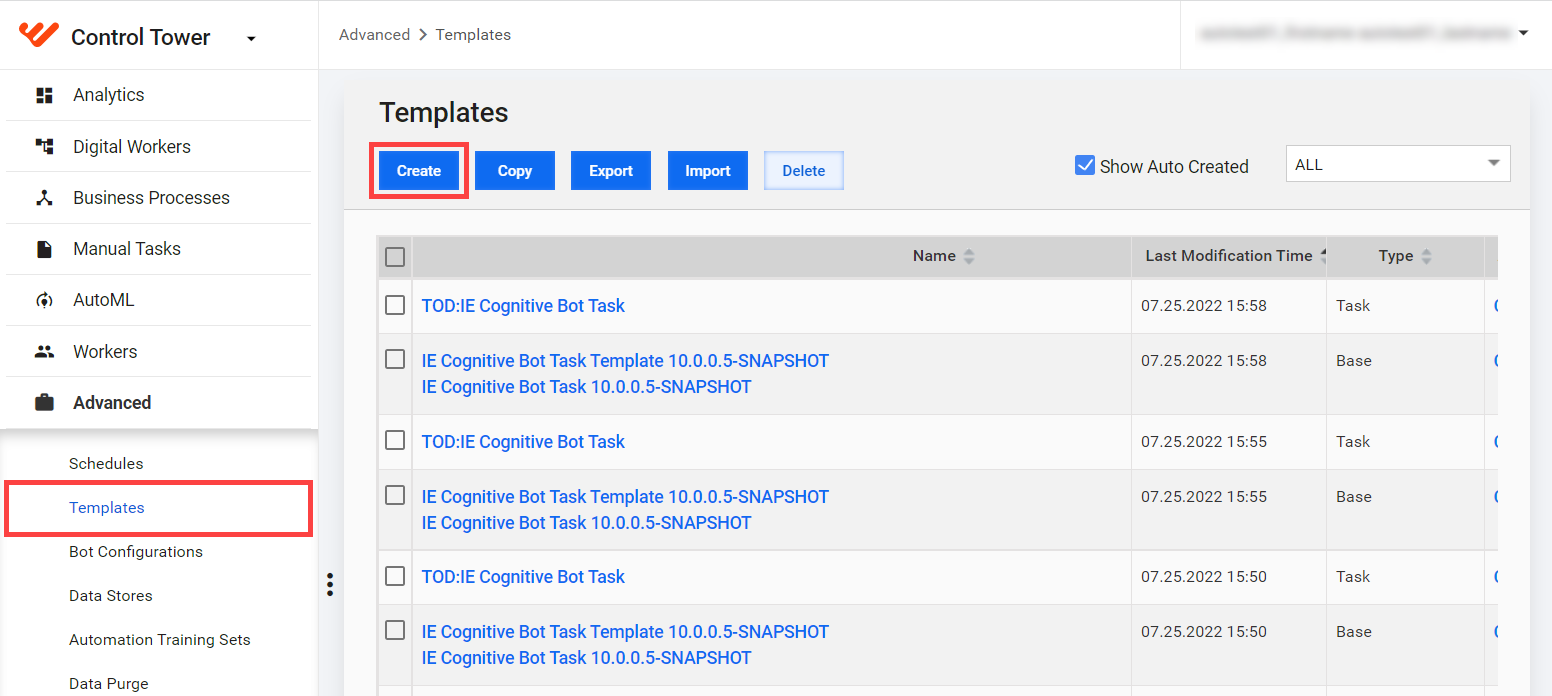Click the Export button
This screenshot has width=1552, height=696.
(x=611, y=171)
